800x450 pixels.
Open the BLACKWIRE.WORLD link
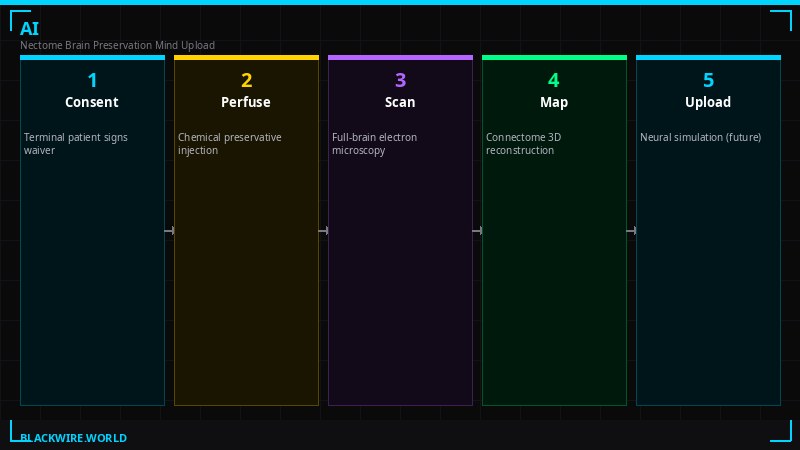[73, 438]
